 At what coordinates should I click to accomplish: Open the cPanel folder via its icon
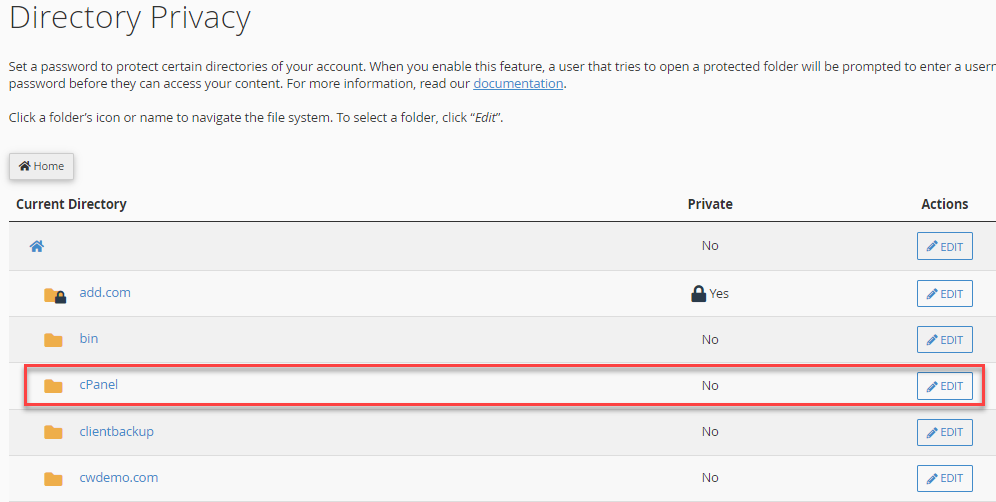54,386
